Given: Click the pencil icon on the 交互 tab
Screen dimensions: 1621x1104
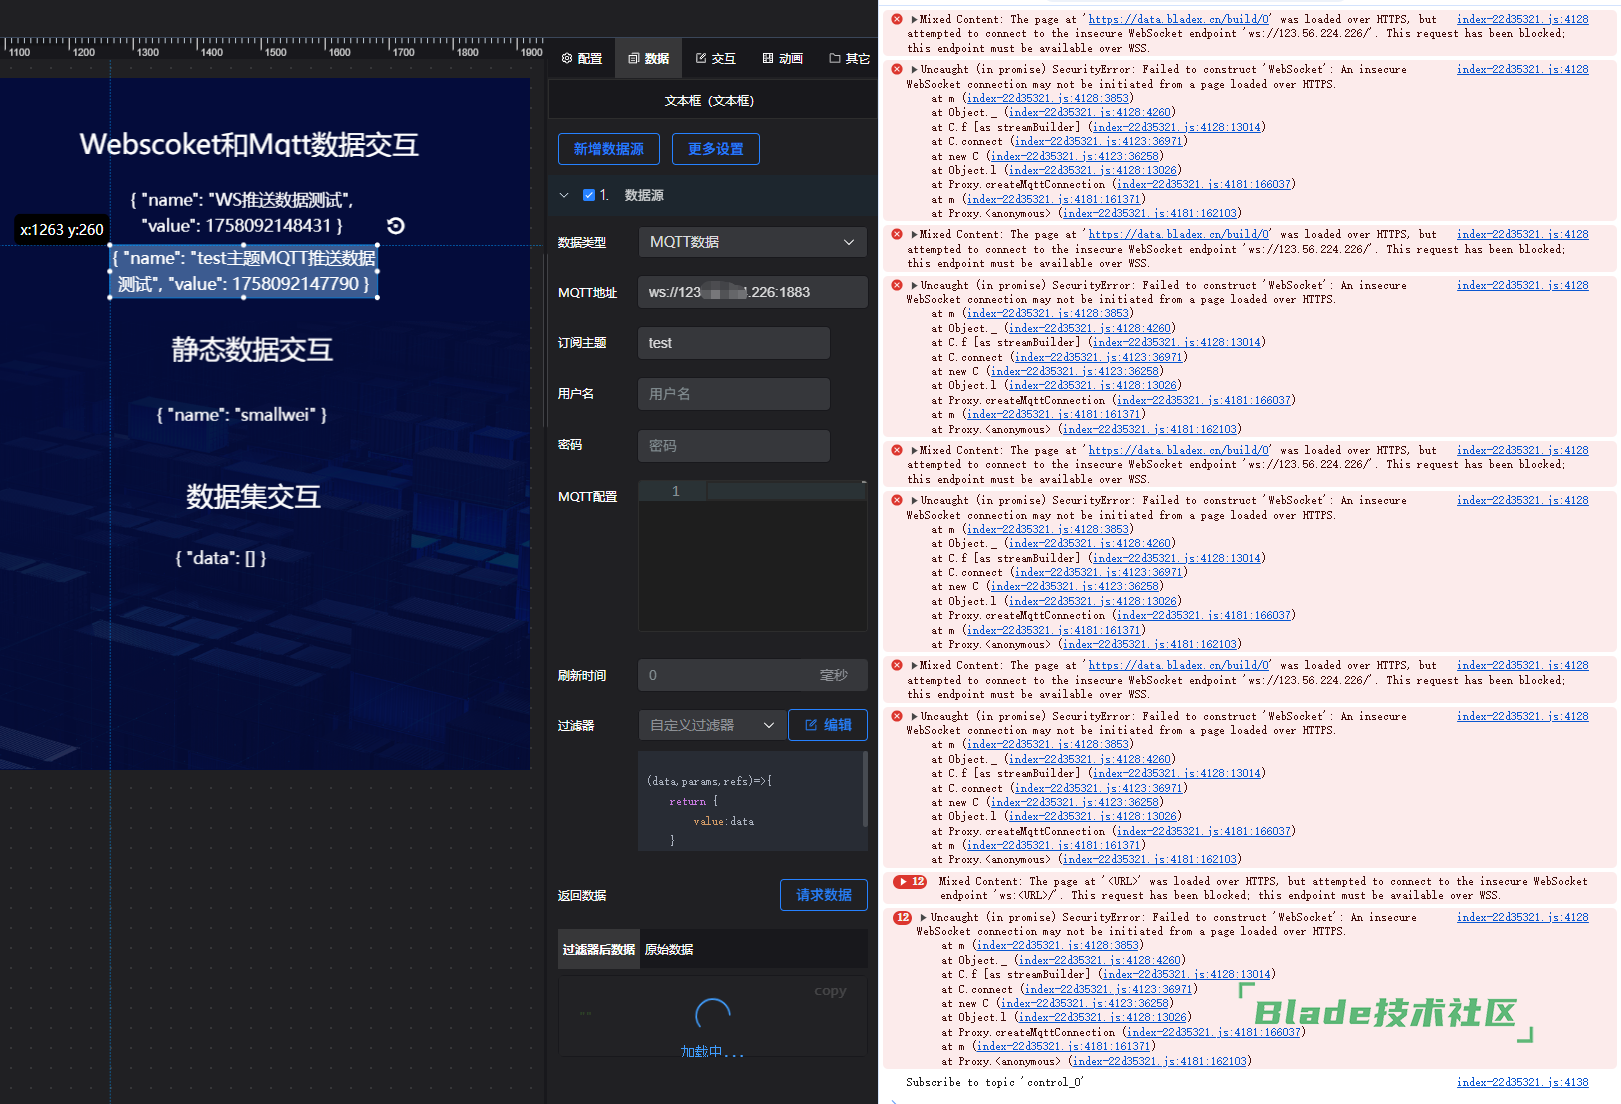Looking at the screenshot, I should (701, 59).
